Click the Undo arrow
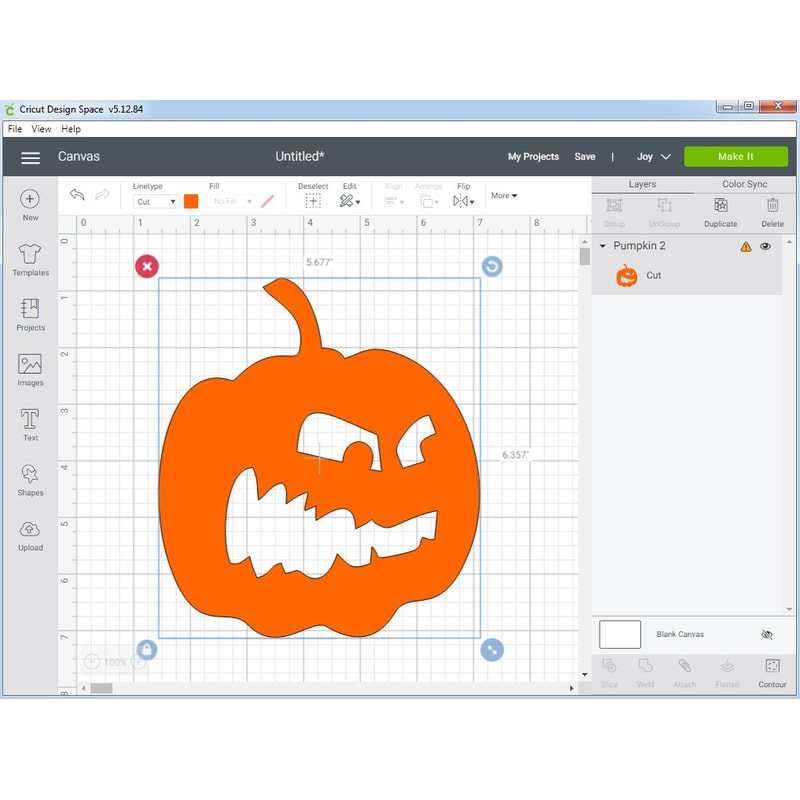 (77, 196)
